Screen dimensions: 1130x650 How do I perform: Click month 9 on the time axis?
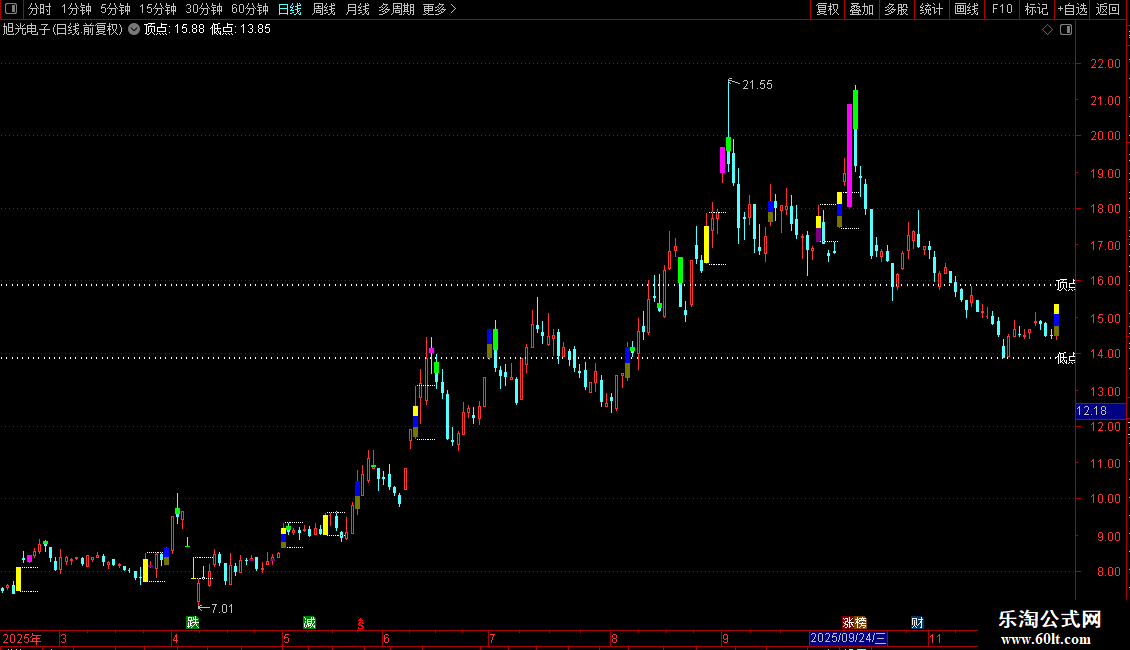point(725,638)
